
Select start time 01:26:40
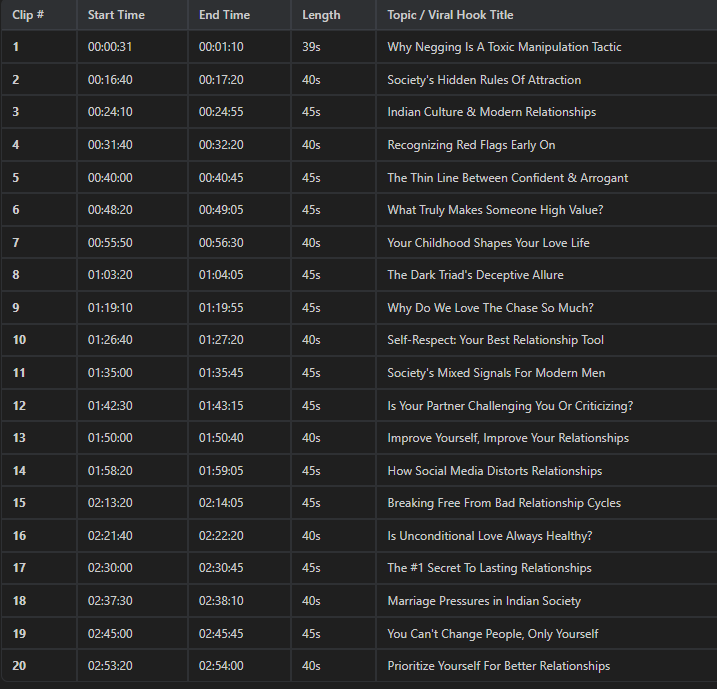tap(110, 340)
